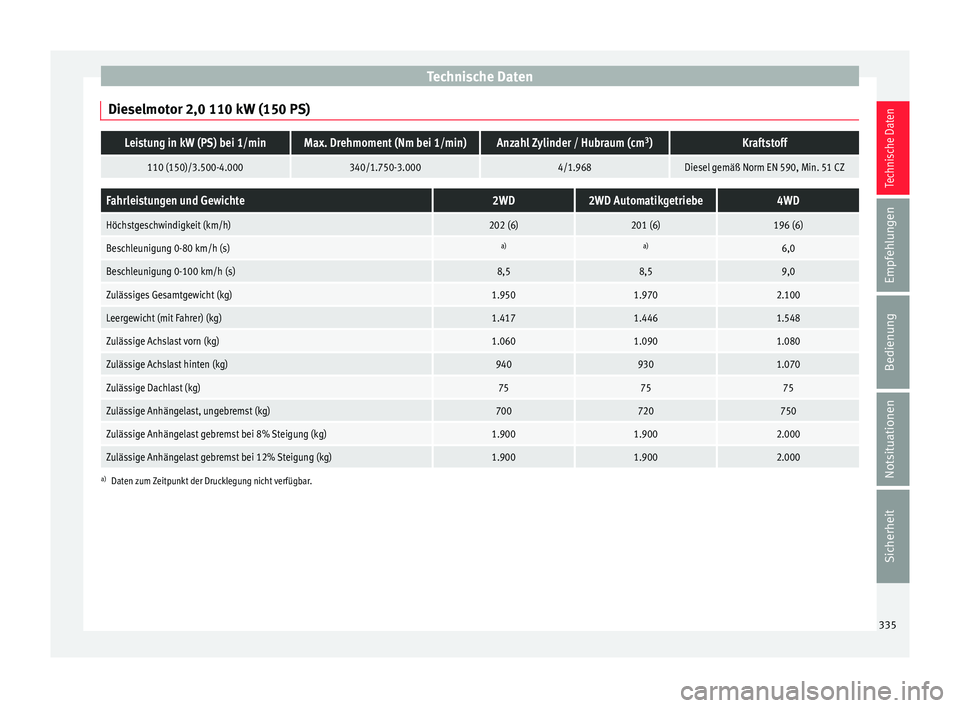Select front axle load value 1.080
960x708 pixels.
point(788,341)
